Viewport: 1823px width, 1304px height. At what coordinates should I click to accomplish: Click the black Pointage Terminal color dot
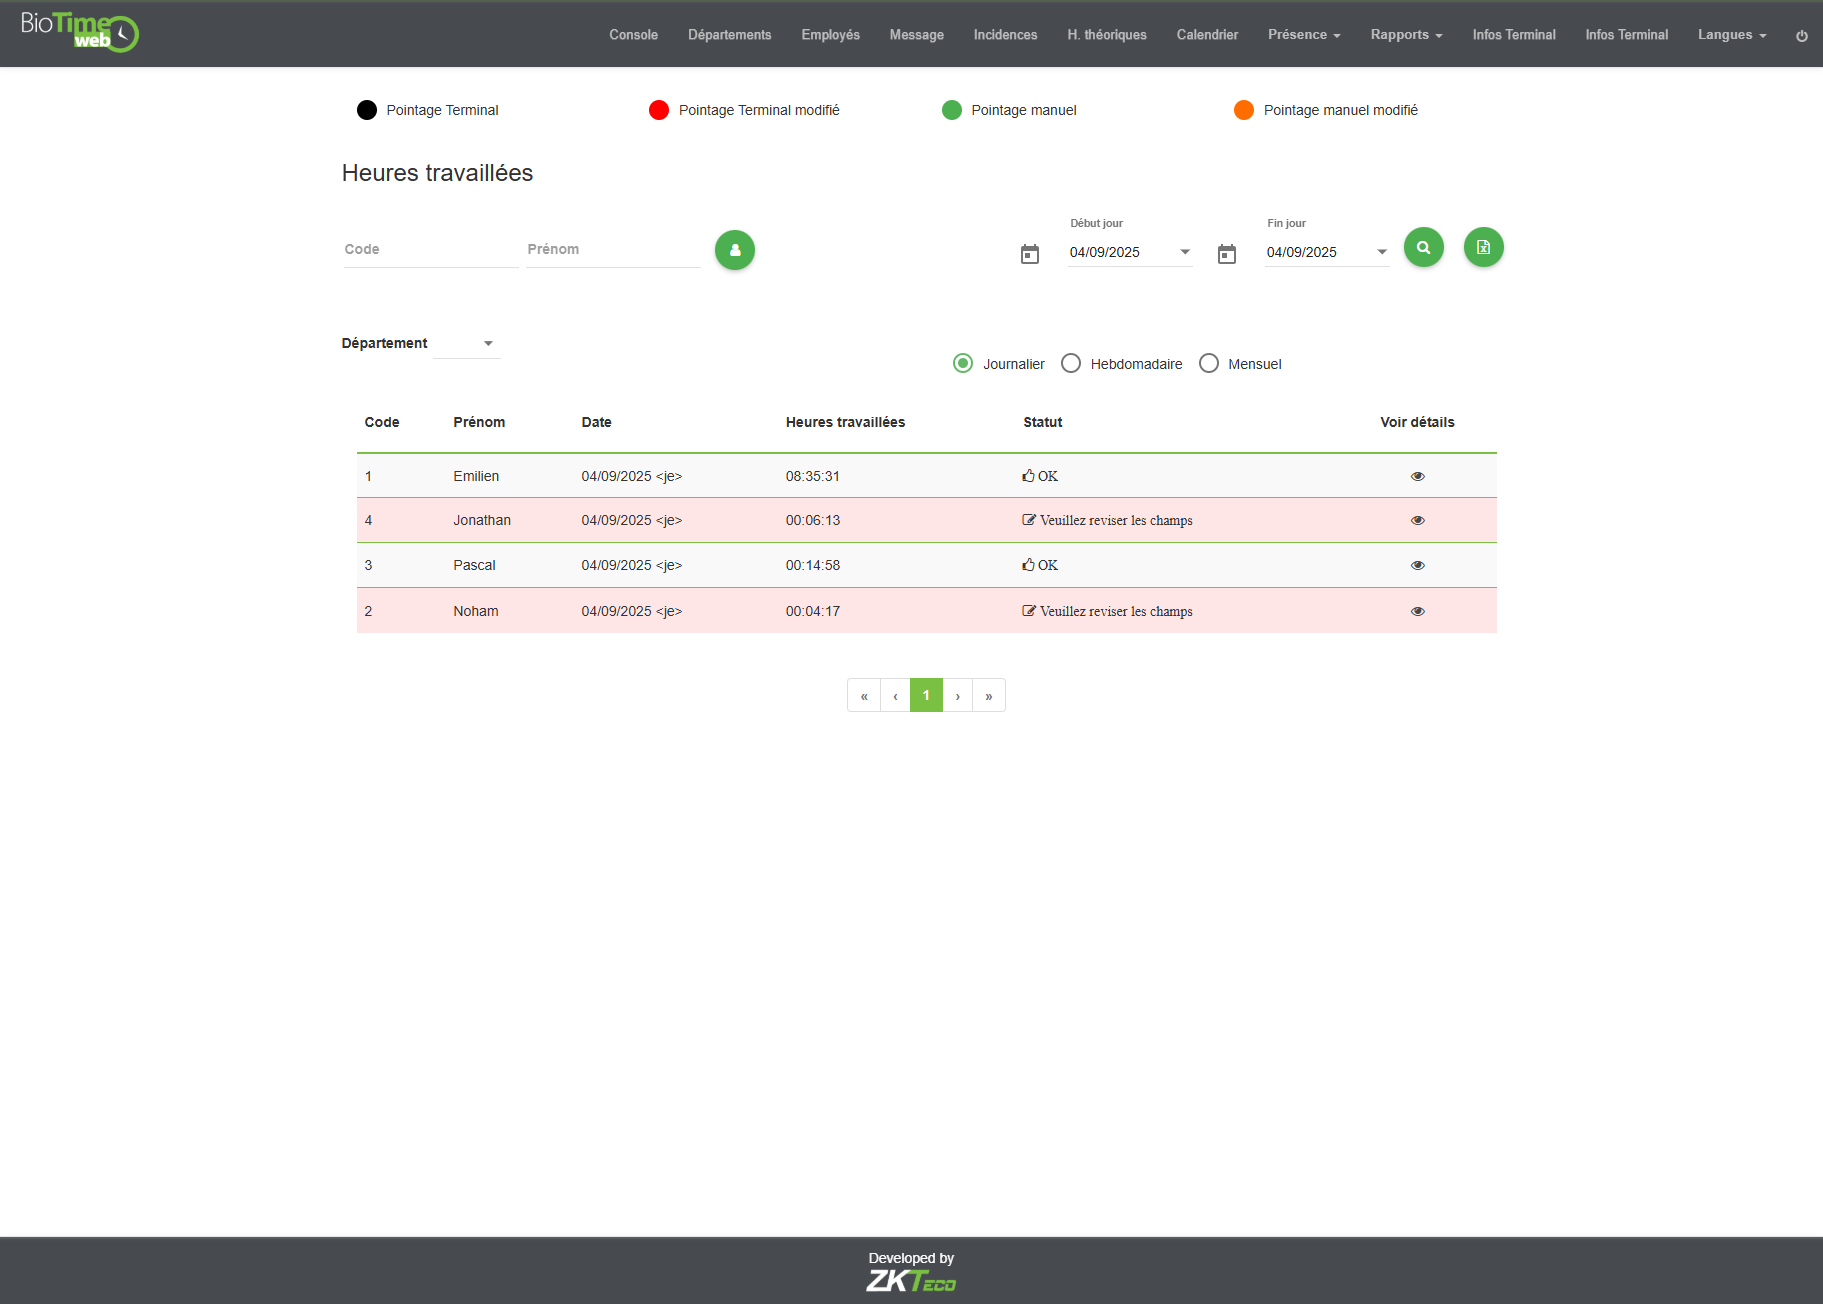click(367, 110)
